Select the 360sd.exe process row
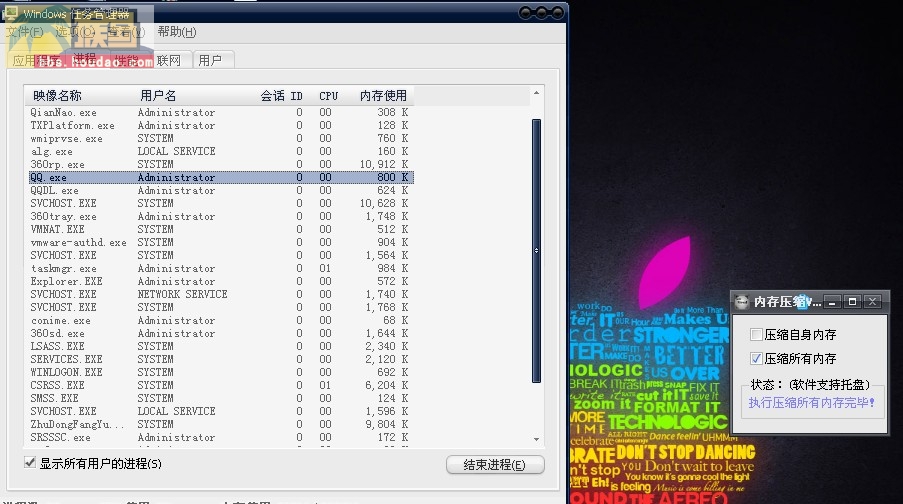The width and height of the screenshot is (903, 504). [x=221, y=334]
